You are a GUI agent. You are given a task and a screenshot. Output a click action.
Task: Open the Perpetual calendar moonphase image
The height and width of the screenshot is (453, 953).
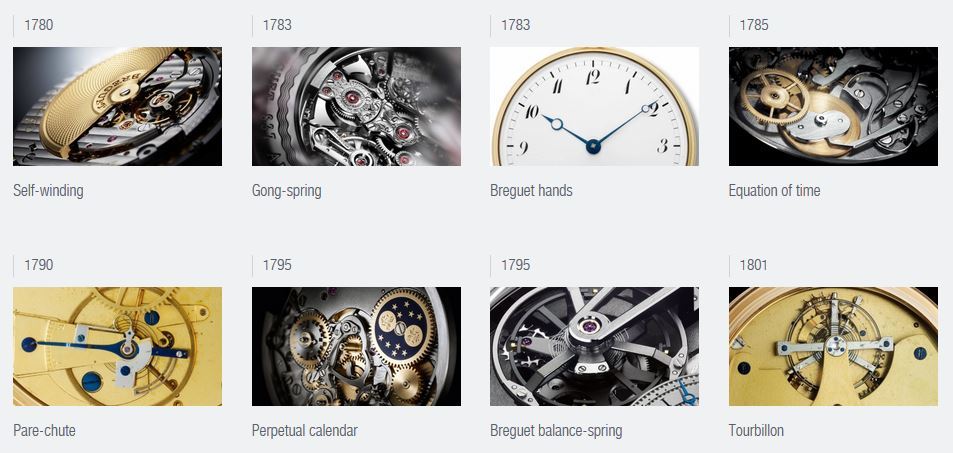tap(356, 347)
